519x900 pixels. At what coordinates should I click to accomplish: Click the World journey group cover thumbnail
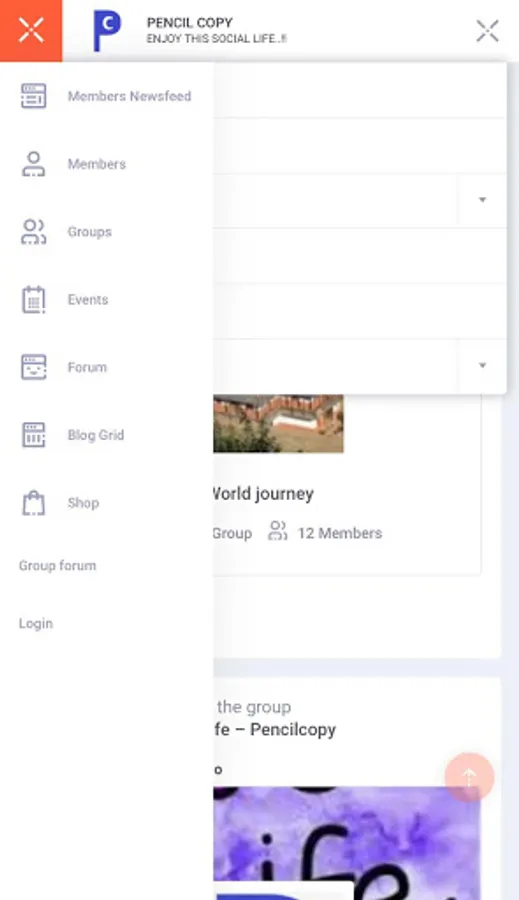(x=278, y=424)
